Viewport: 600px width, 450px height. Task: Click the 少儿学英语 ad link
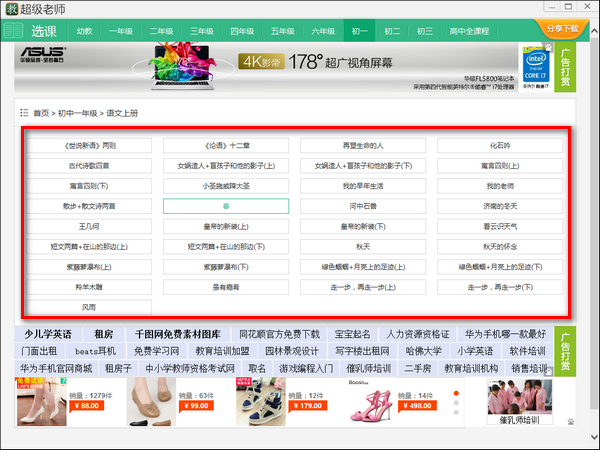tap(47, 334)
